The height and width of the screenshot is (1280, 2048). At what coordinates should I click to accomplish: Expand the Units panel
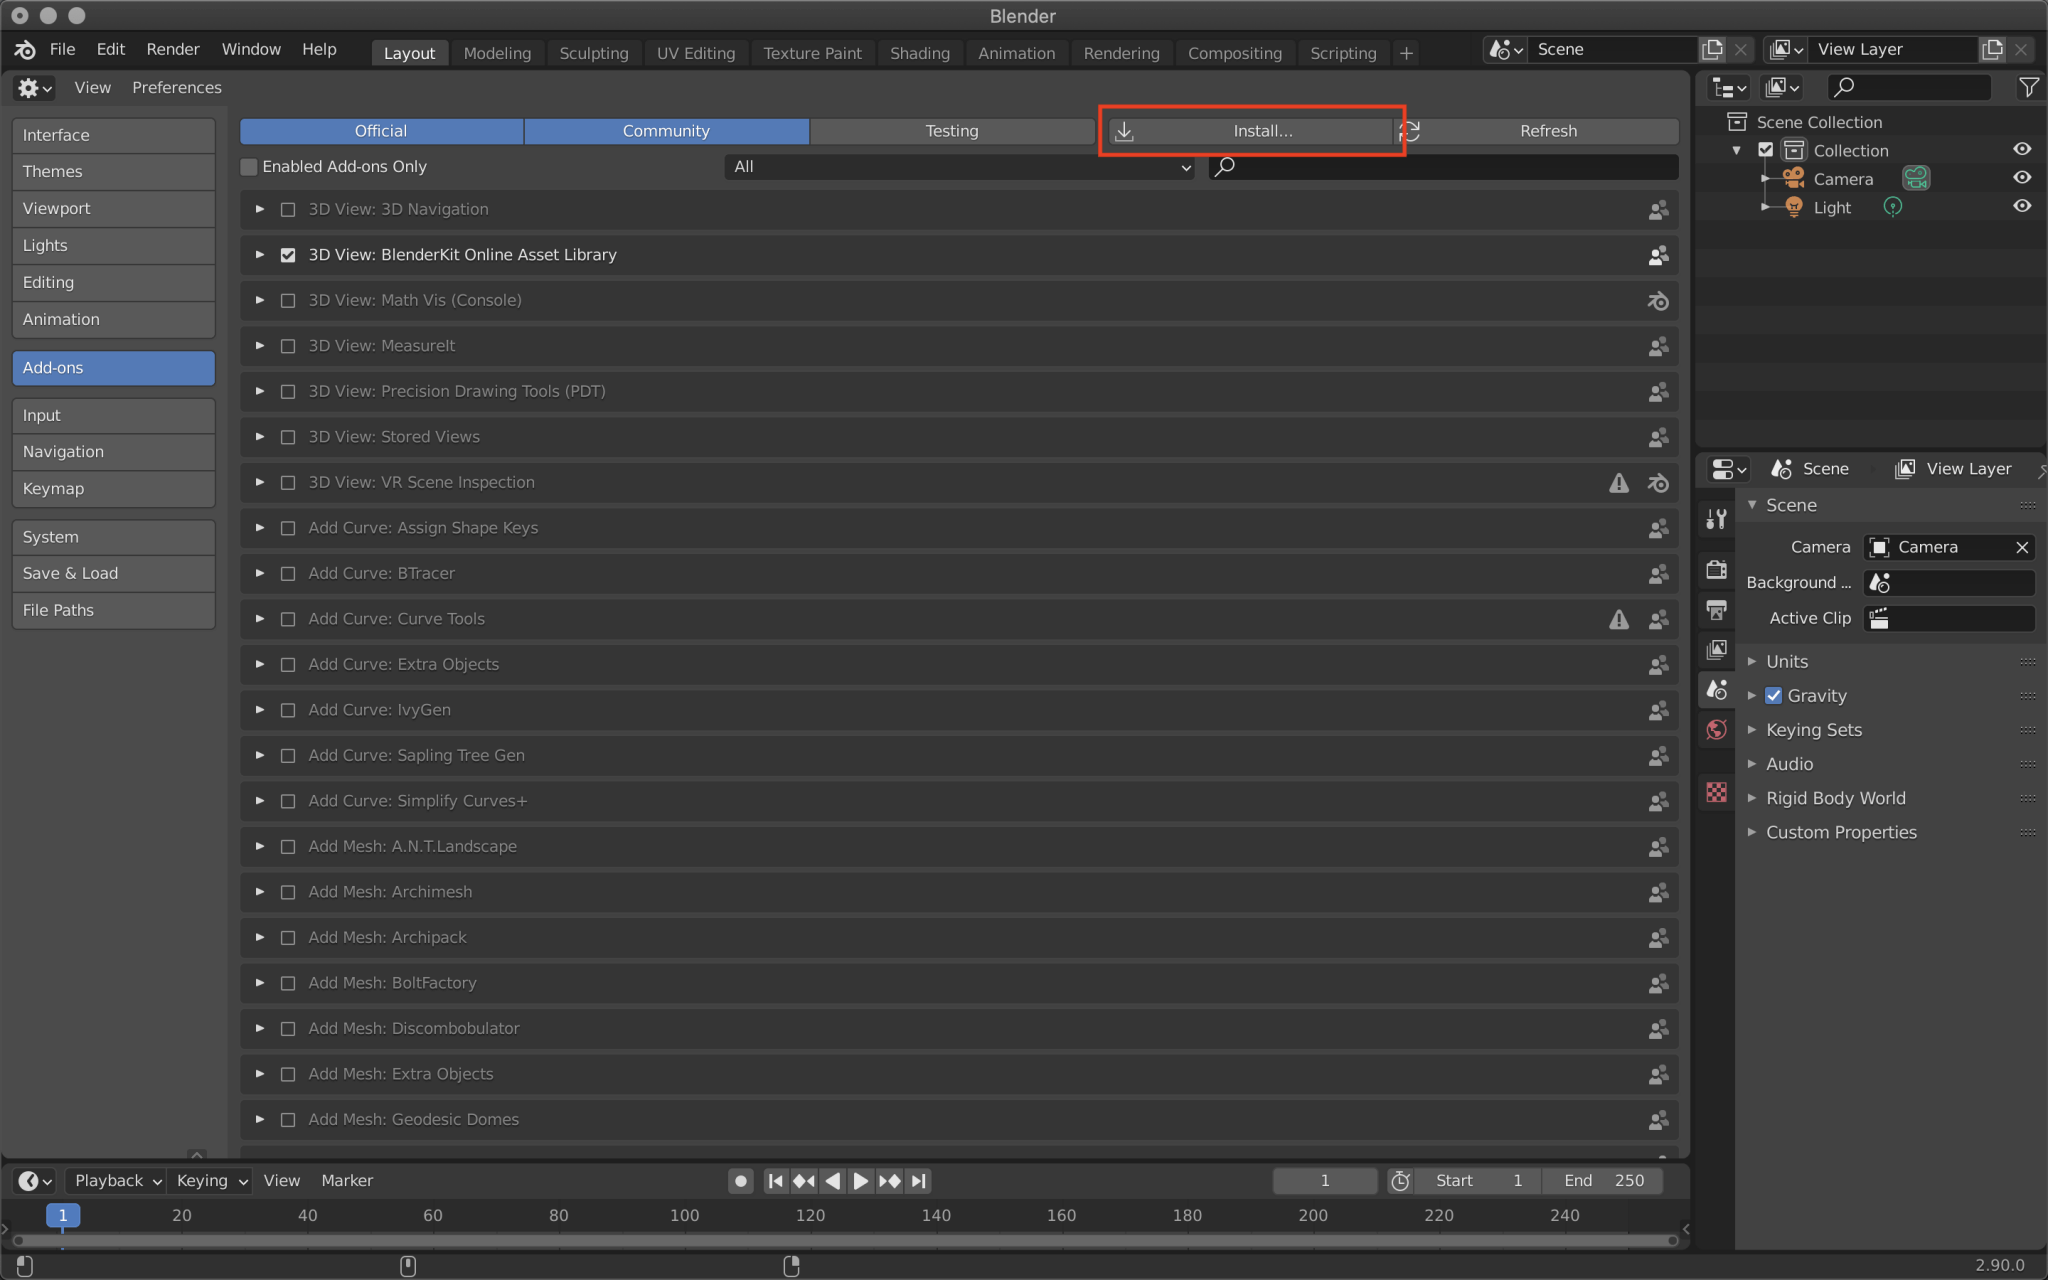1786,661
